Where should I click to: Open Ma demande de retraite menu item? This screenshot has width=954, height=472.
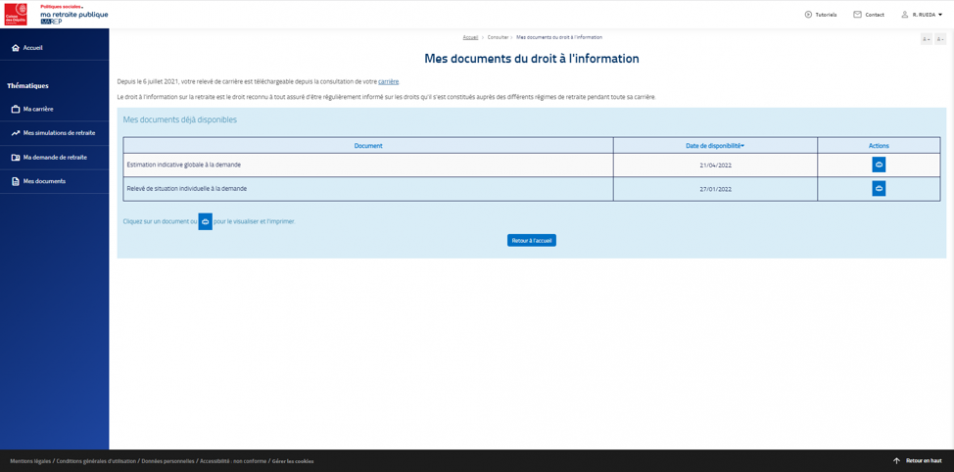point(55,157)
